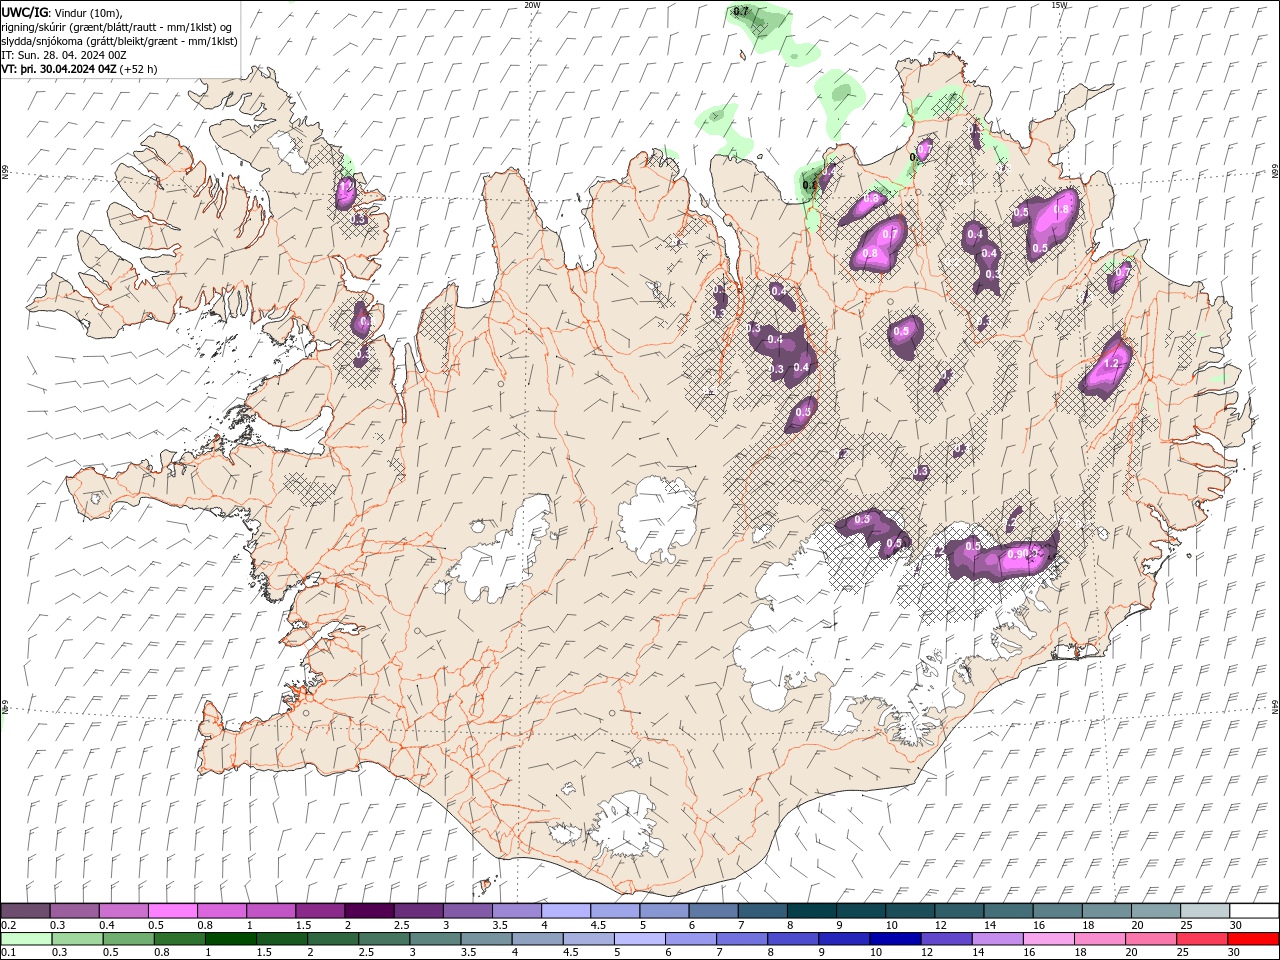The image size is (1280, 960).
Task: Select the dark teal 8 snow legend swatch
Action: 812,910
